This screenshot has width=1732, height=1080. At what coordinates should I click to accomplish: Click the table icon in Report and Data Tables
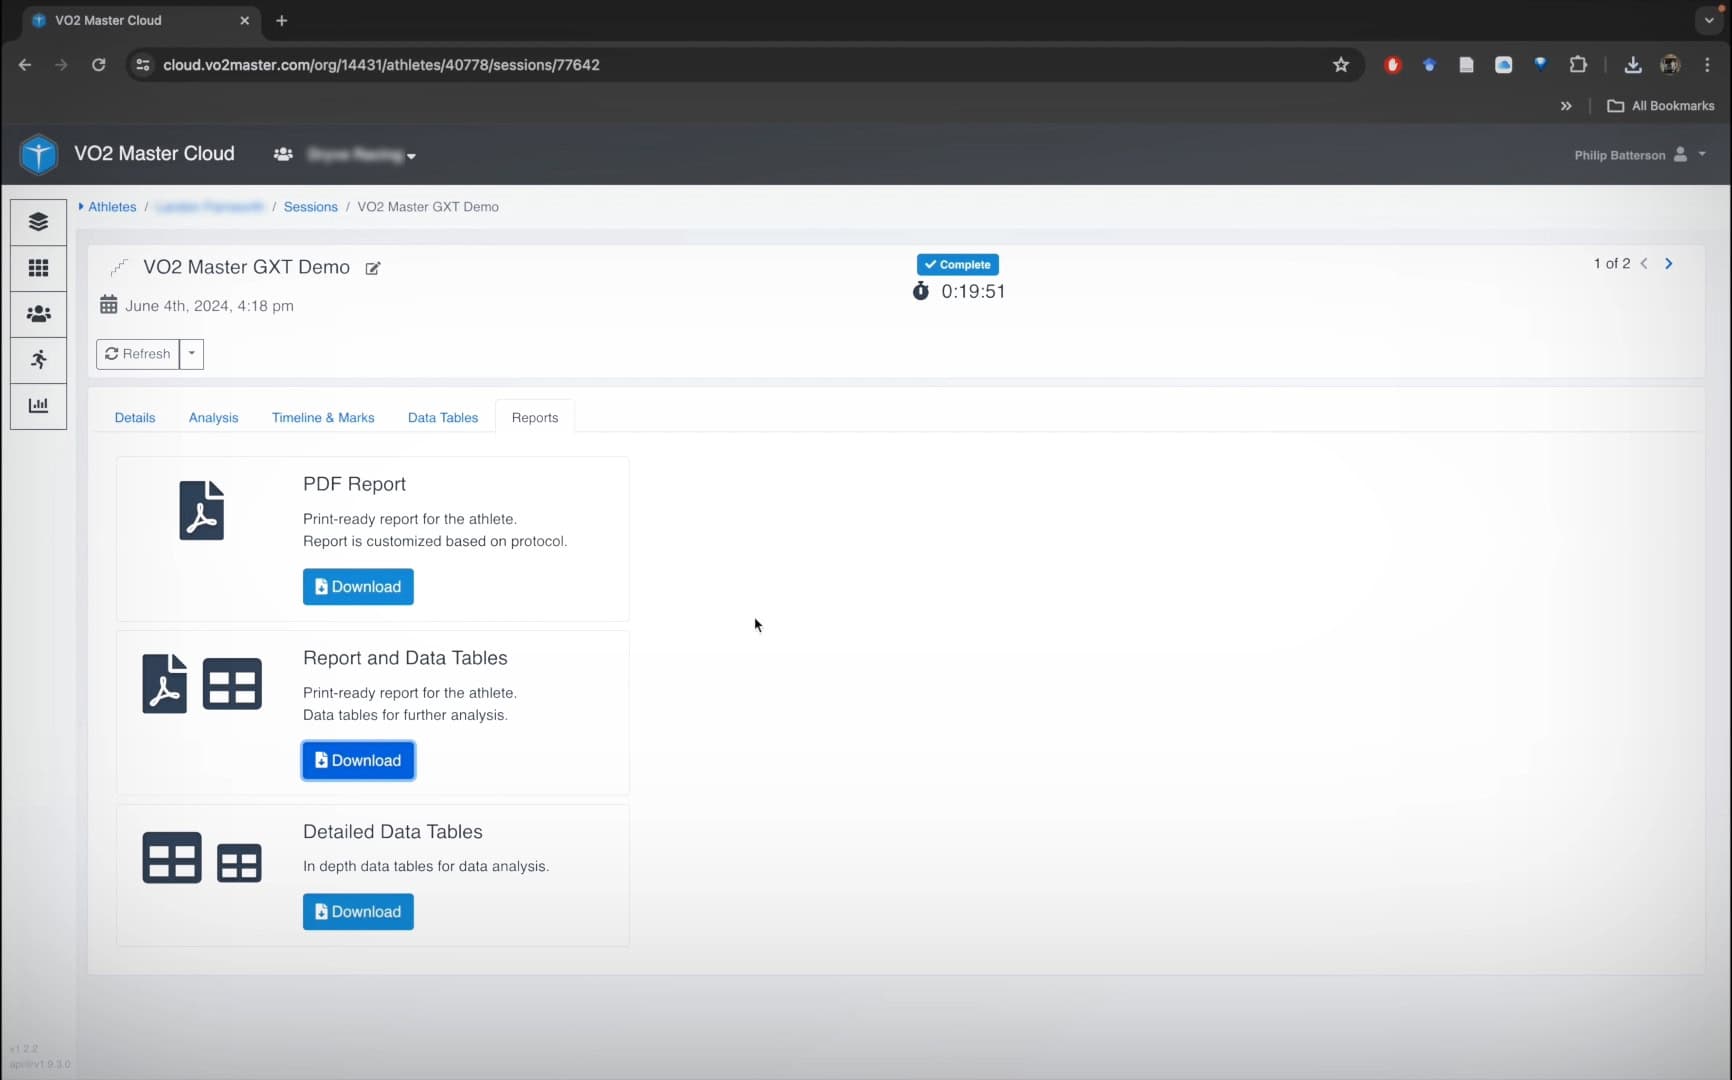coord(232,684)
